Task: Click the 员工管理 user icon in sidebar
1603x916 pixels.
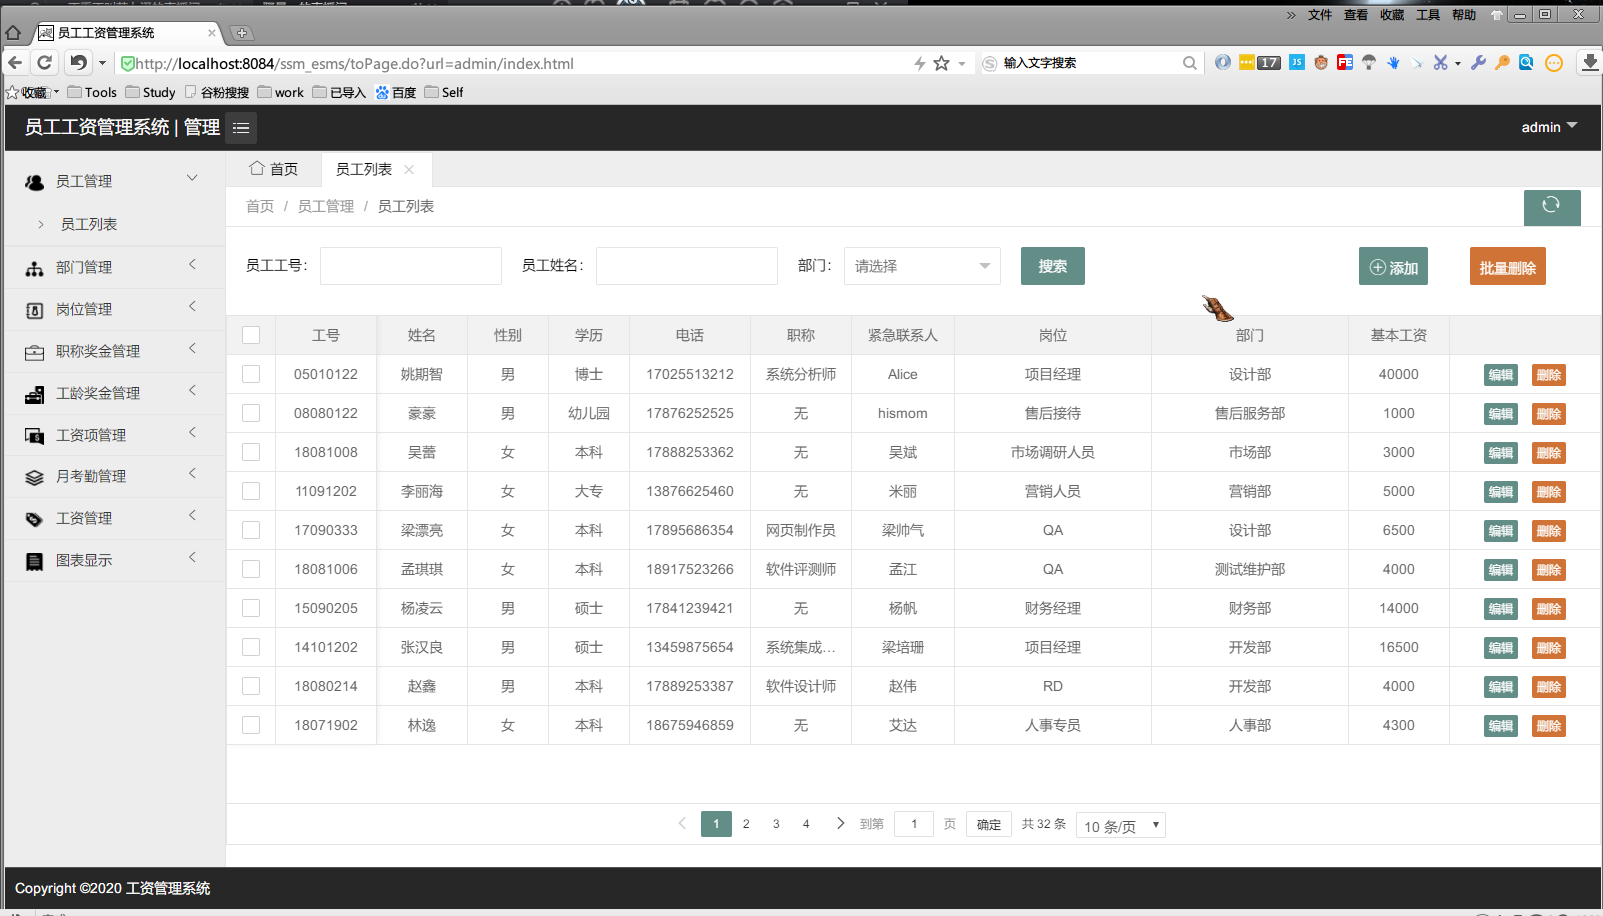Action: pyautogui.click(x=35, y=182)
